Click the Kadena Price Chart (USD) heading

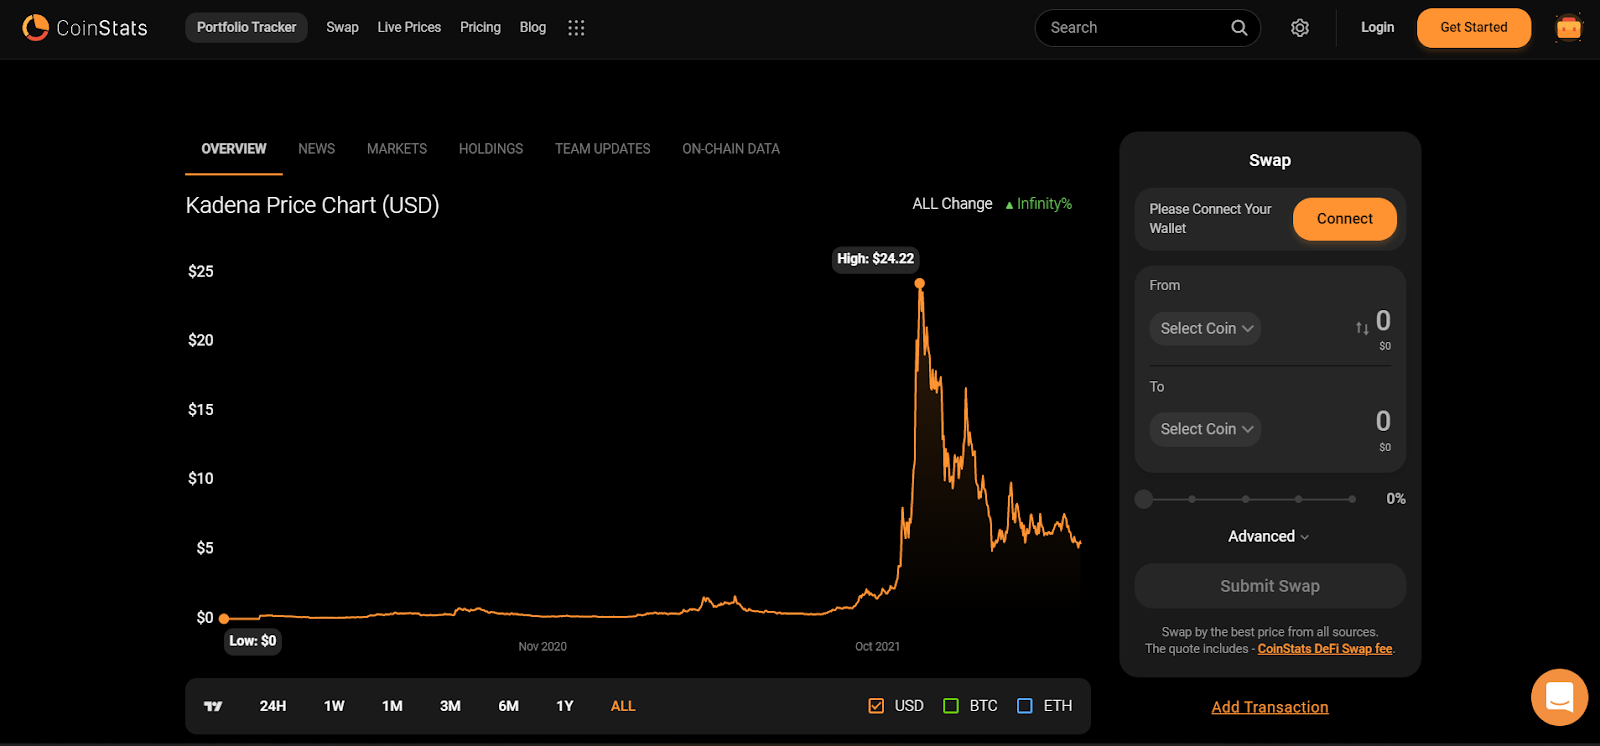(x=312, y=205)
